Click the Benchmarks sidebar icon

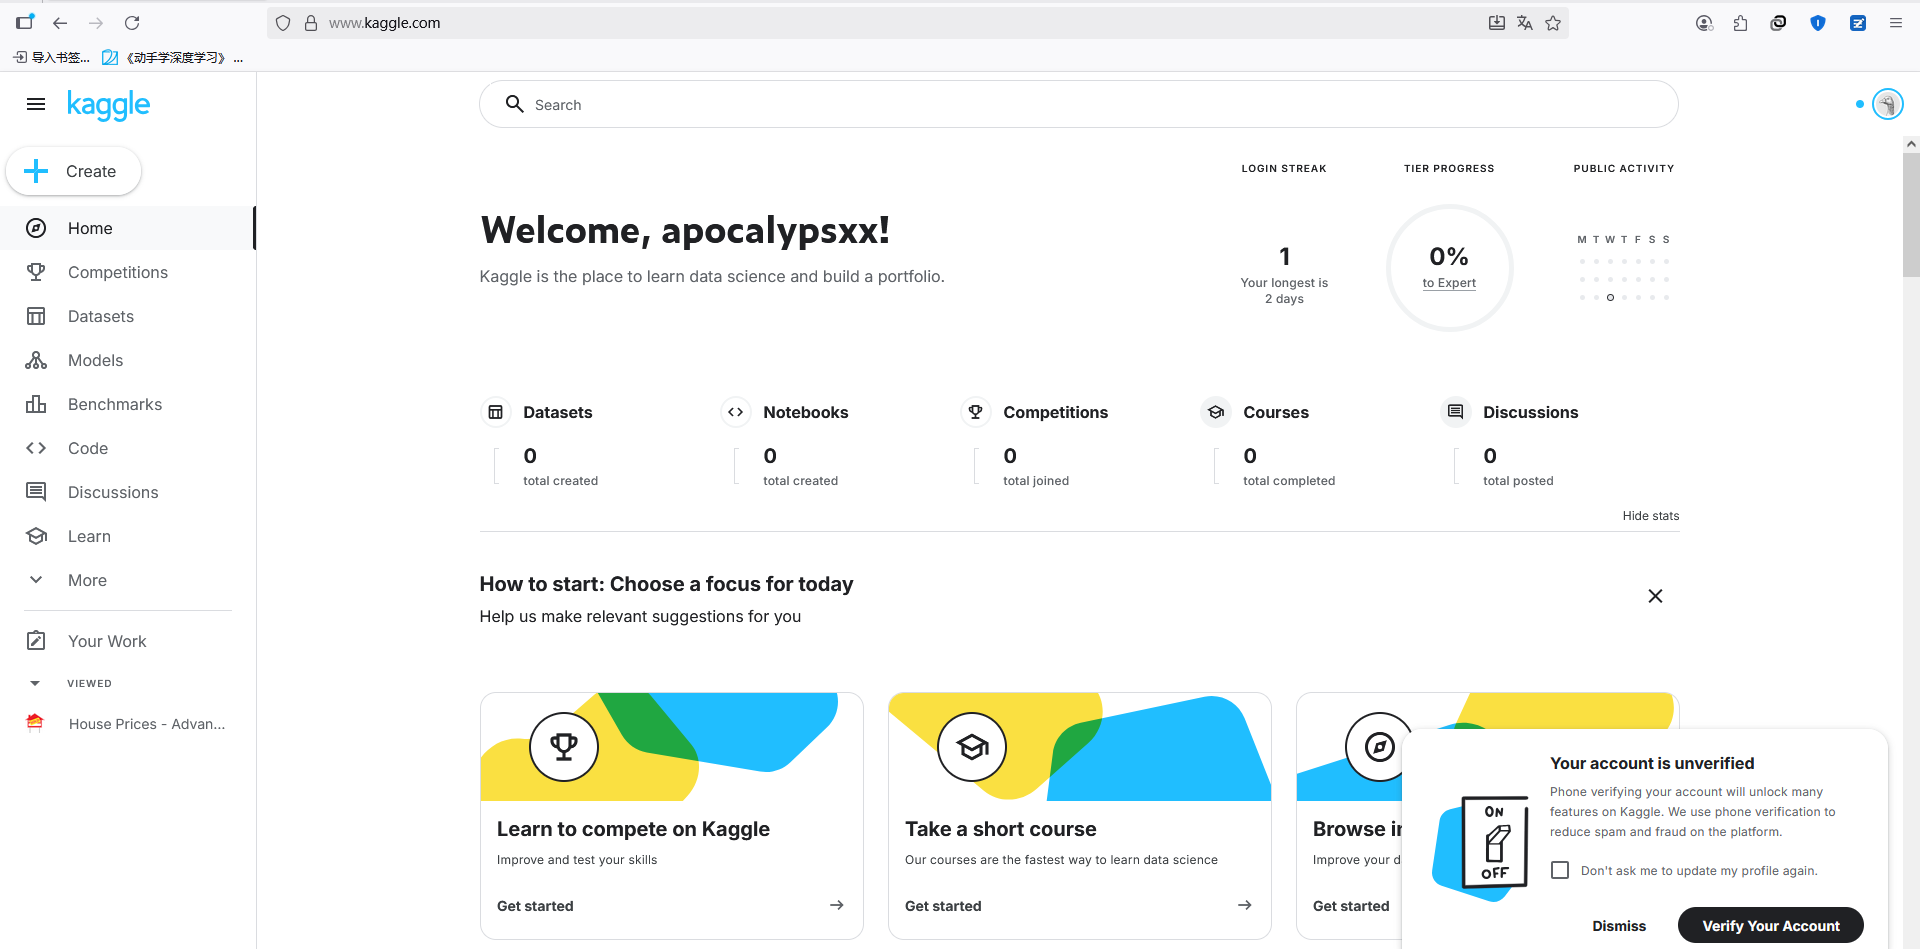click(36, 404)
